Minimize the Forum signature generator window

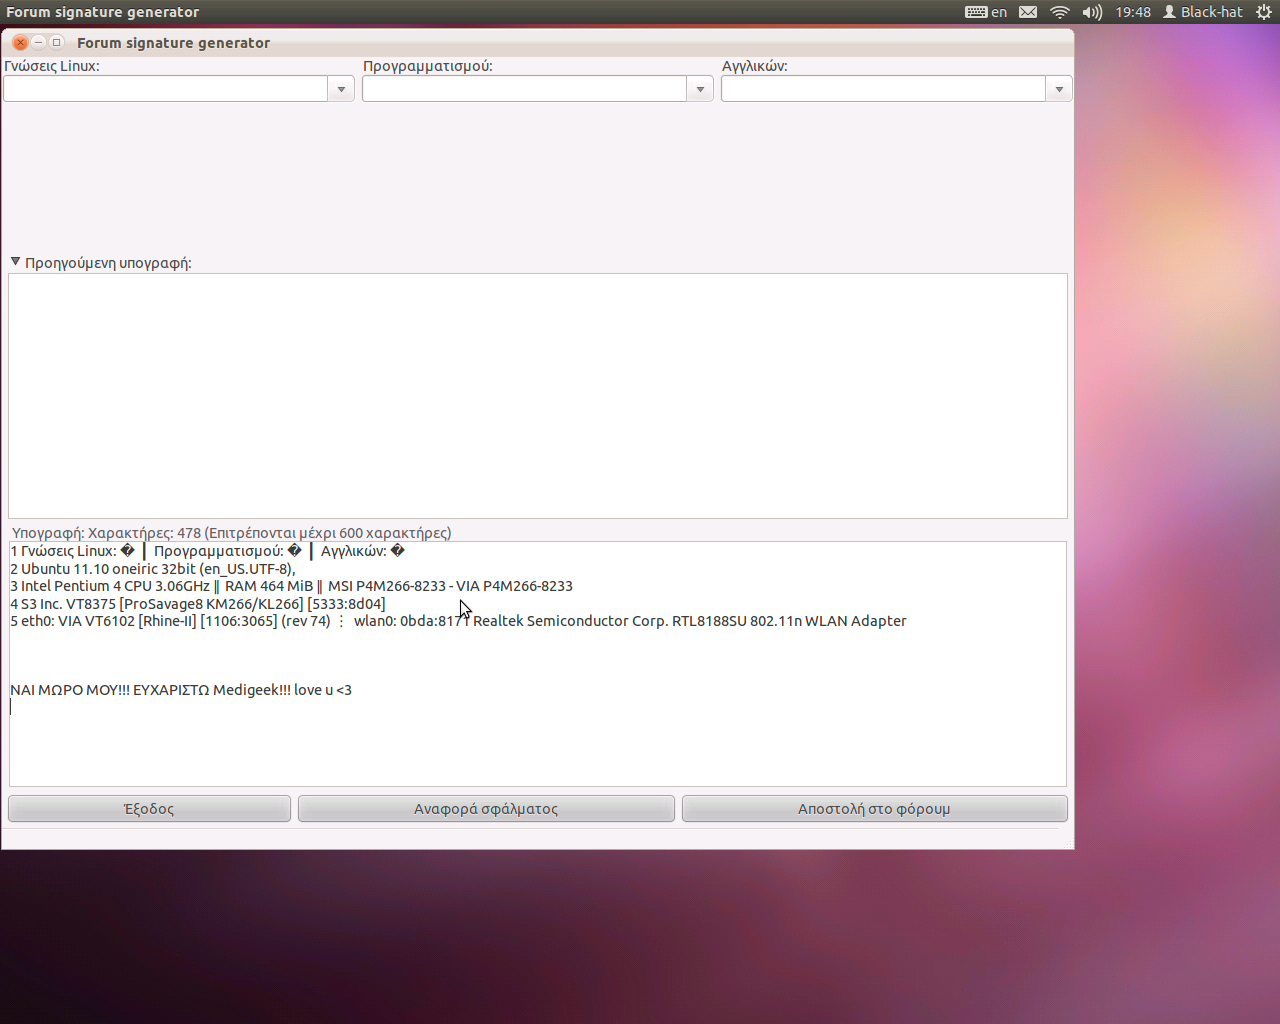pyautogui.click(x=38, y=42)
